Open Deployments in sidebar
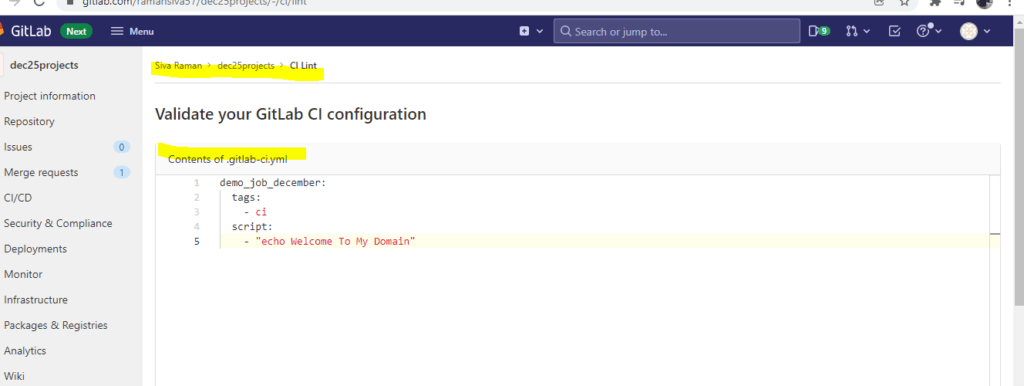Image resolution: width=1024 pixels, height=386 pixels. [x=35, y=249]
